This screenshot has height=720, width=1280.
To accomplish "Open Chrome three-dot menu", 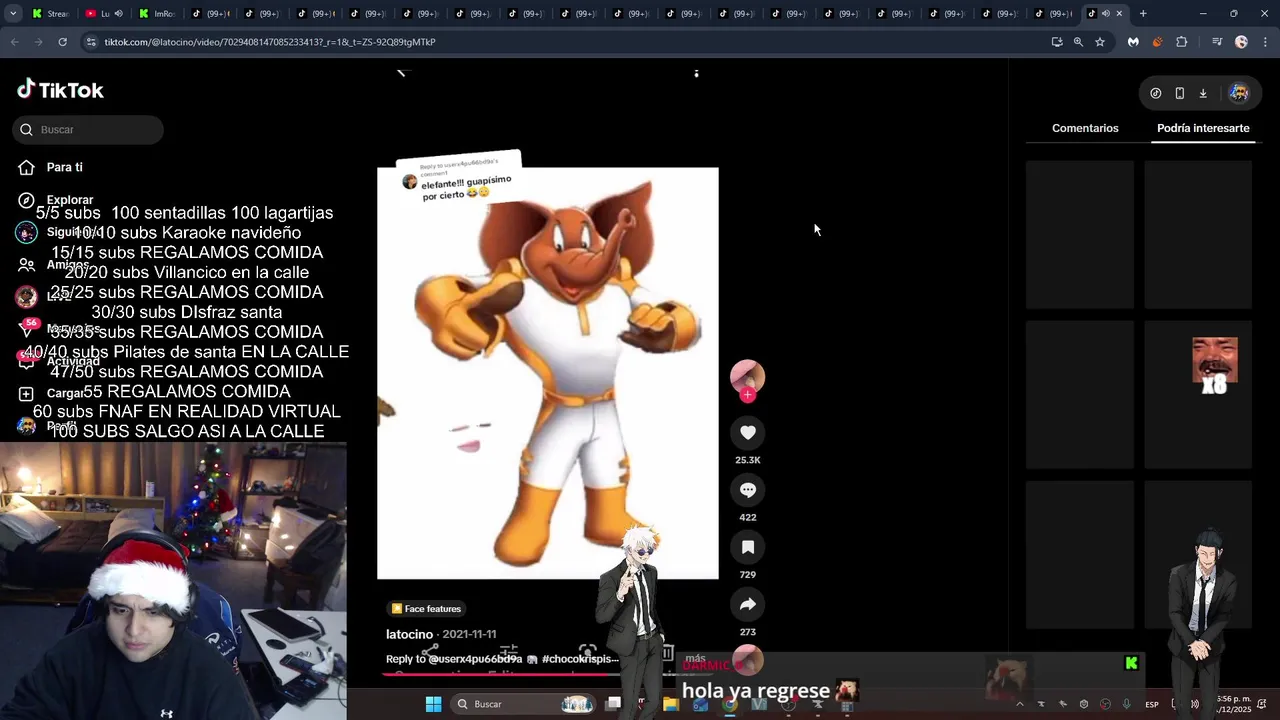I will [x=1266, y=42].
